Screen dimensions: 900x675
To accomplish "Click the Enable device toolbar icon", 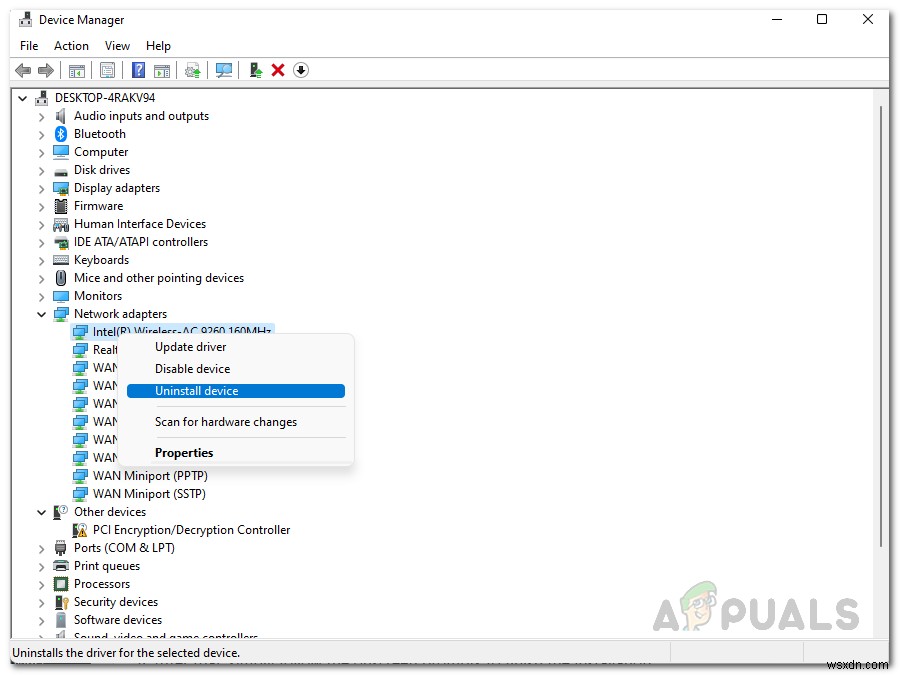I will tap(256, 70).
